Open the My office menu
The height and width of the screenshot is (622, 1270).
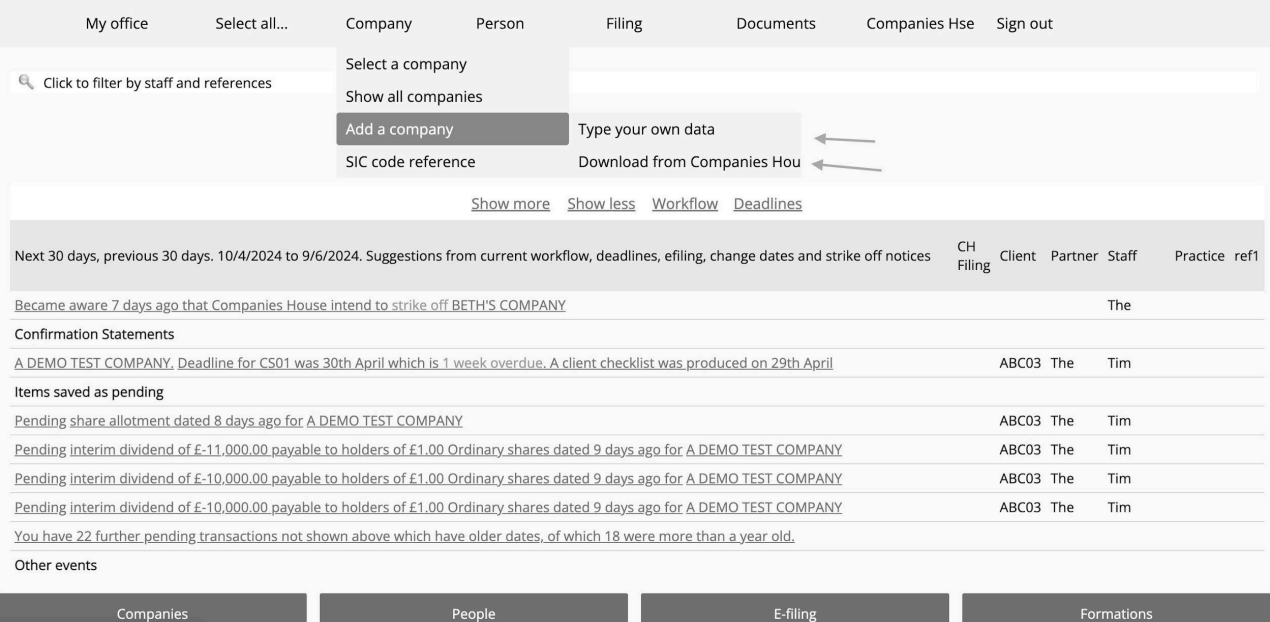[x=117, y=24]
